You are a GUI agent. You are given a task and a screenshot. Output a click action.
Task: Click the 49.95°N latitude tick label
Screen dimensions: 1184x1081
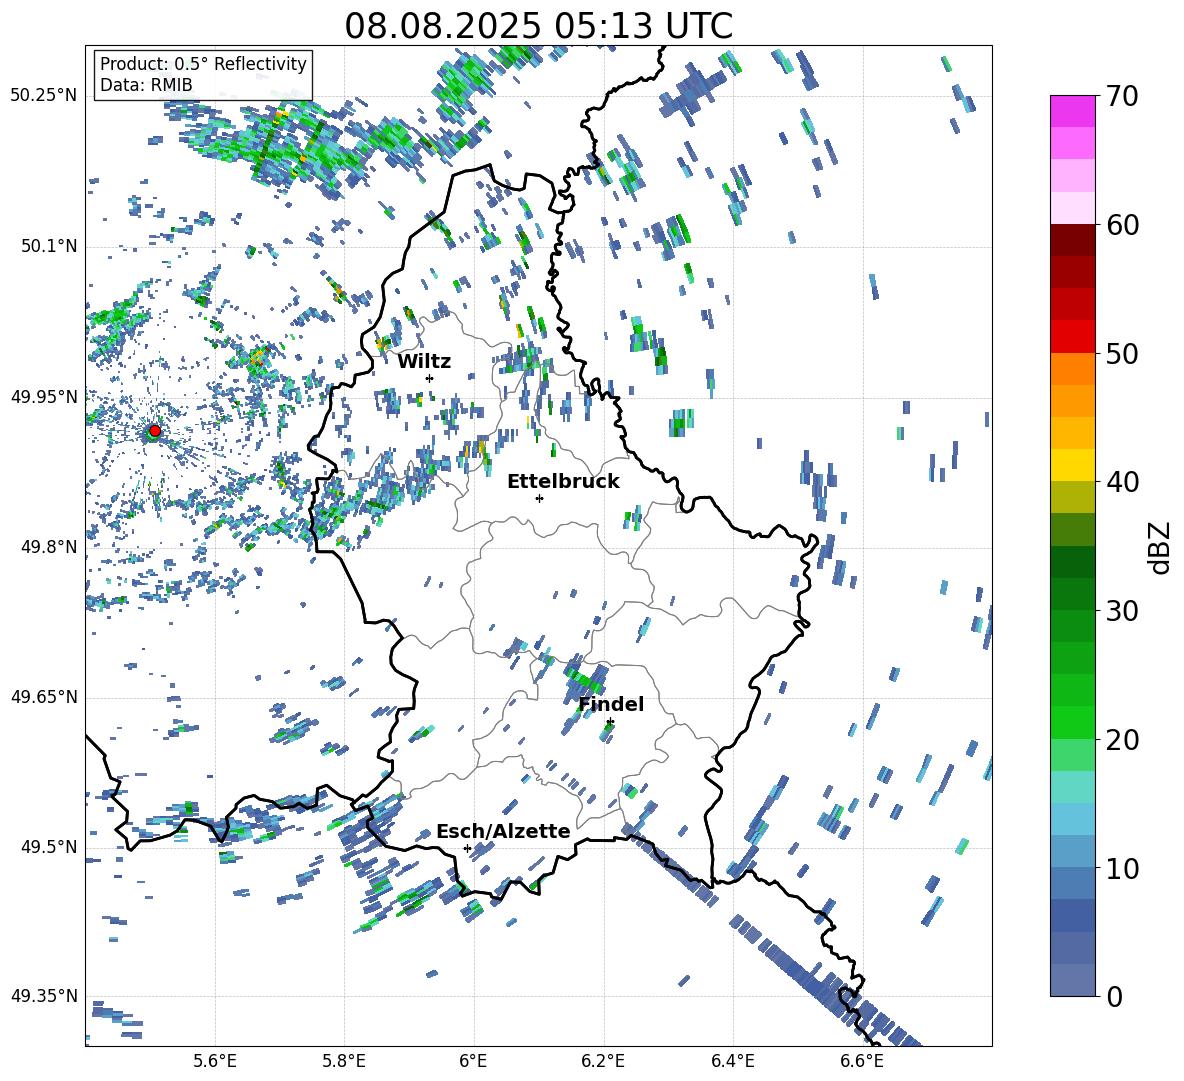pos(44,397)
